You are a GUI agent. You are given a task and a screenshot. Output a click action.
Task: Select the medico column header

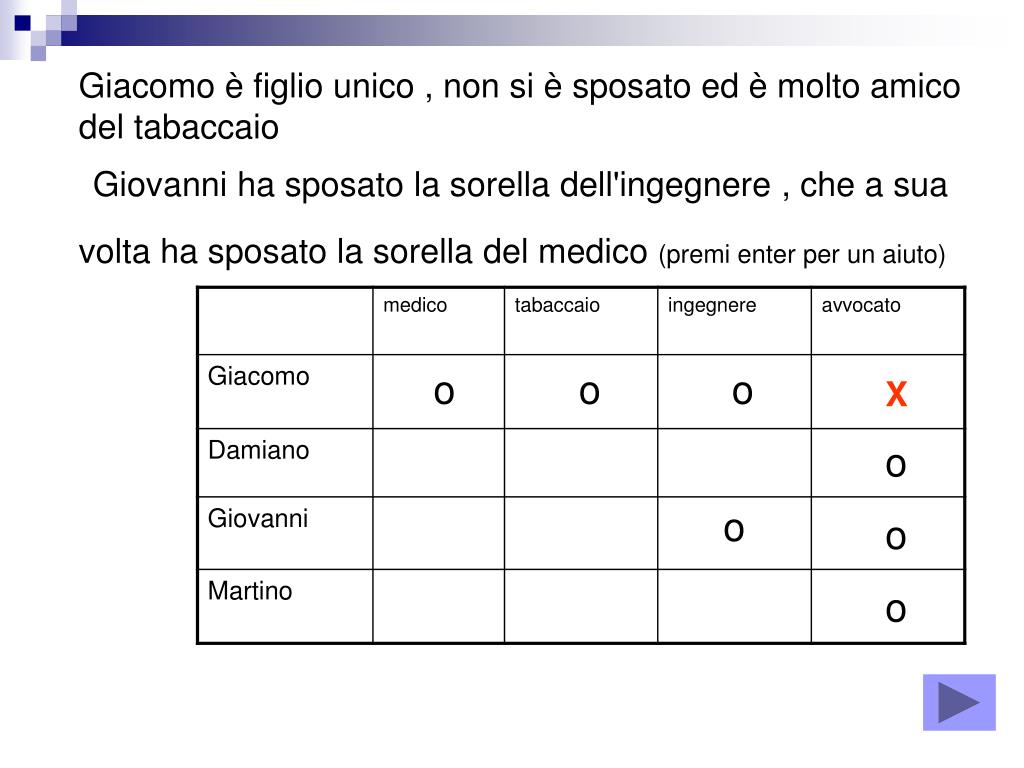coord(415,305)
